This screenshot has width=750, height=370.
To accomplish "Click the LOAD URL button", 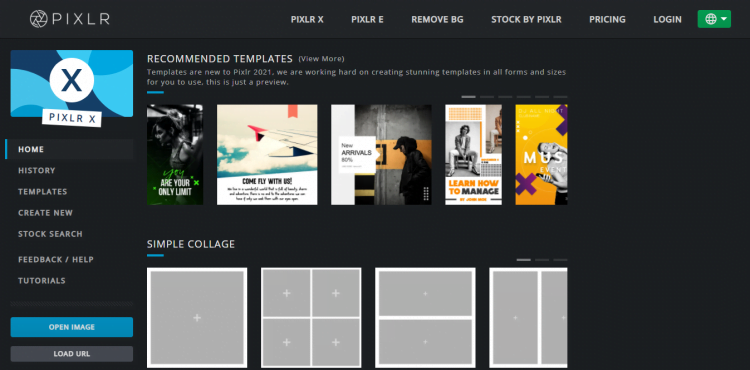I will [72, 354].
